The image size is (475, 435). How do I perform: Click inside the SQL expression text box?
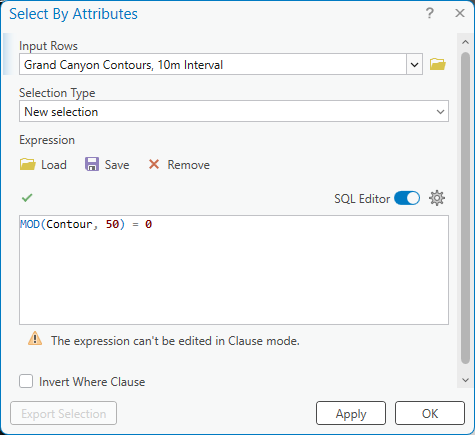tap(234, 270)
